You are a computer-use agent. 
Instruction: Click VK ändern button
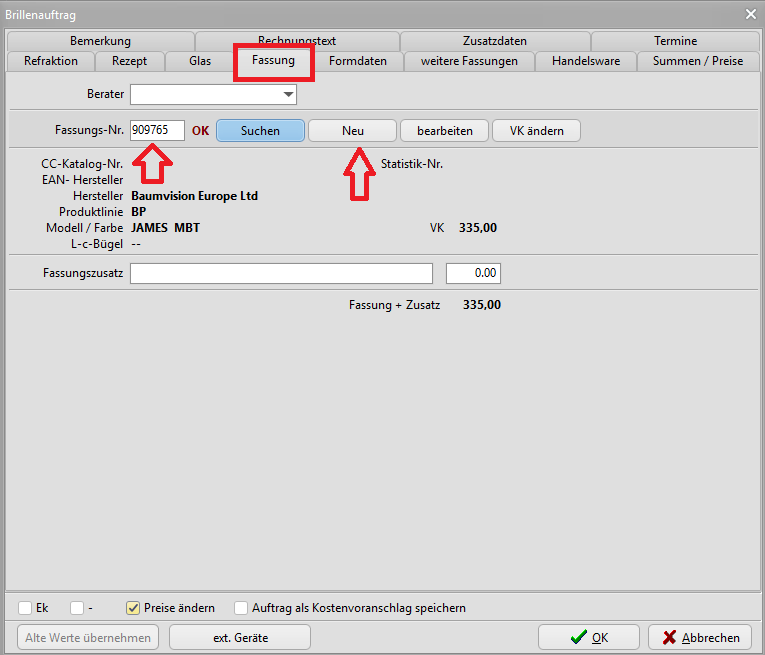pos(537,131)
